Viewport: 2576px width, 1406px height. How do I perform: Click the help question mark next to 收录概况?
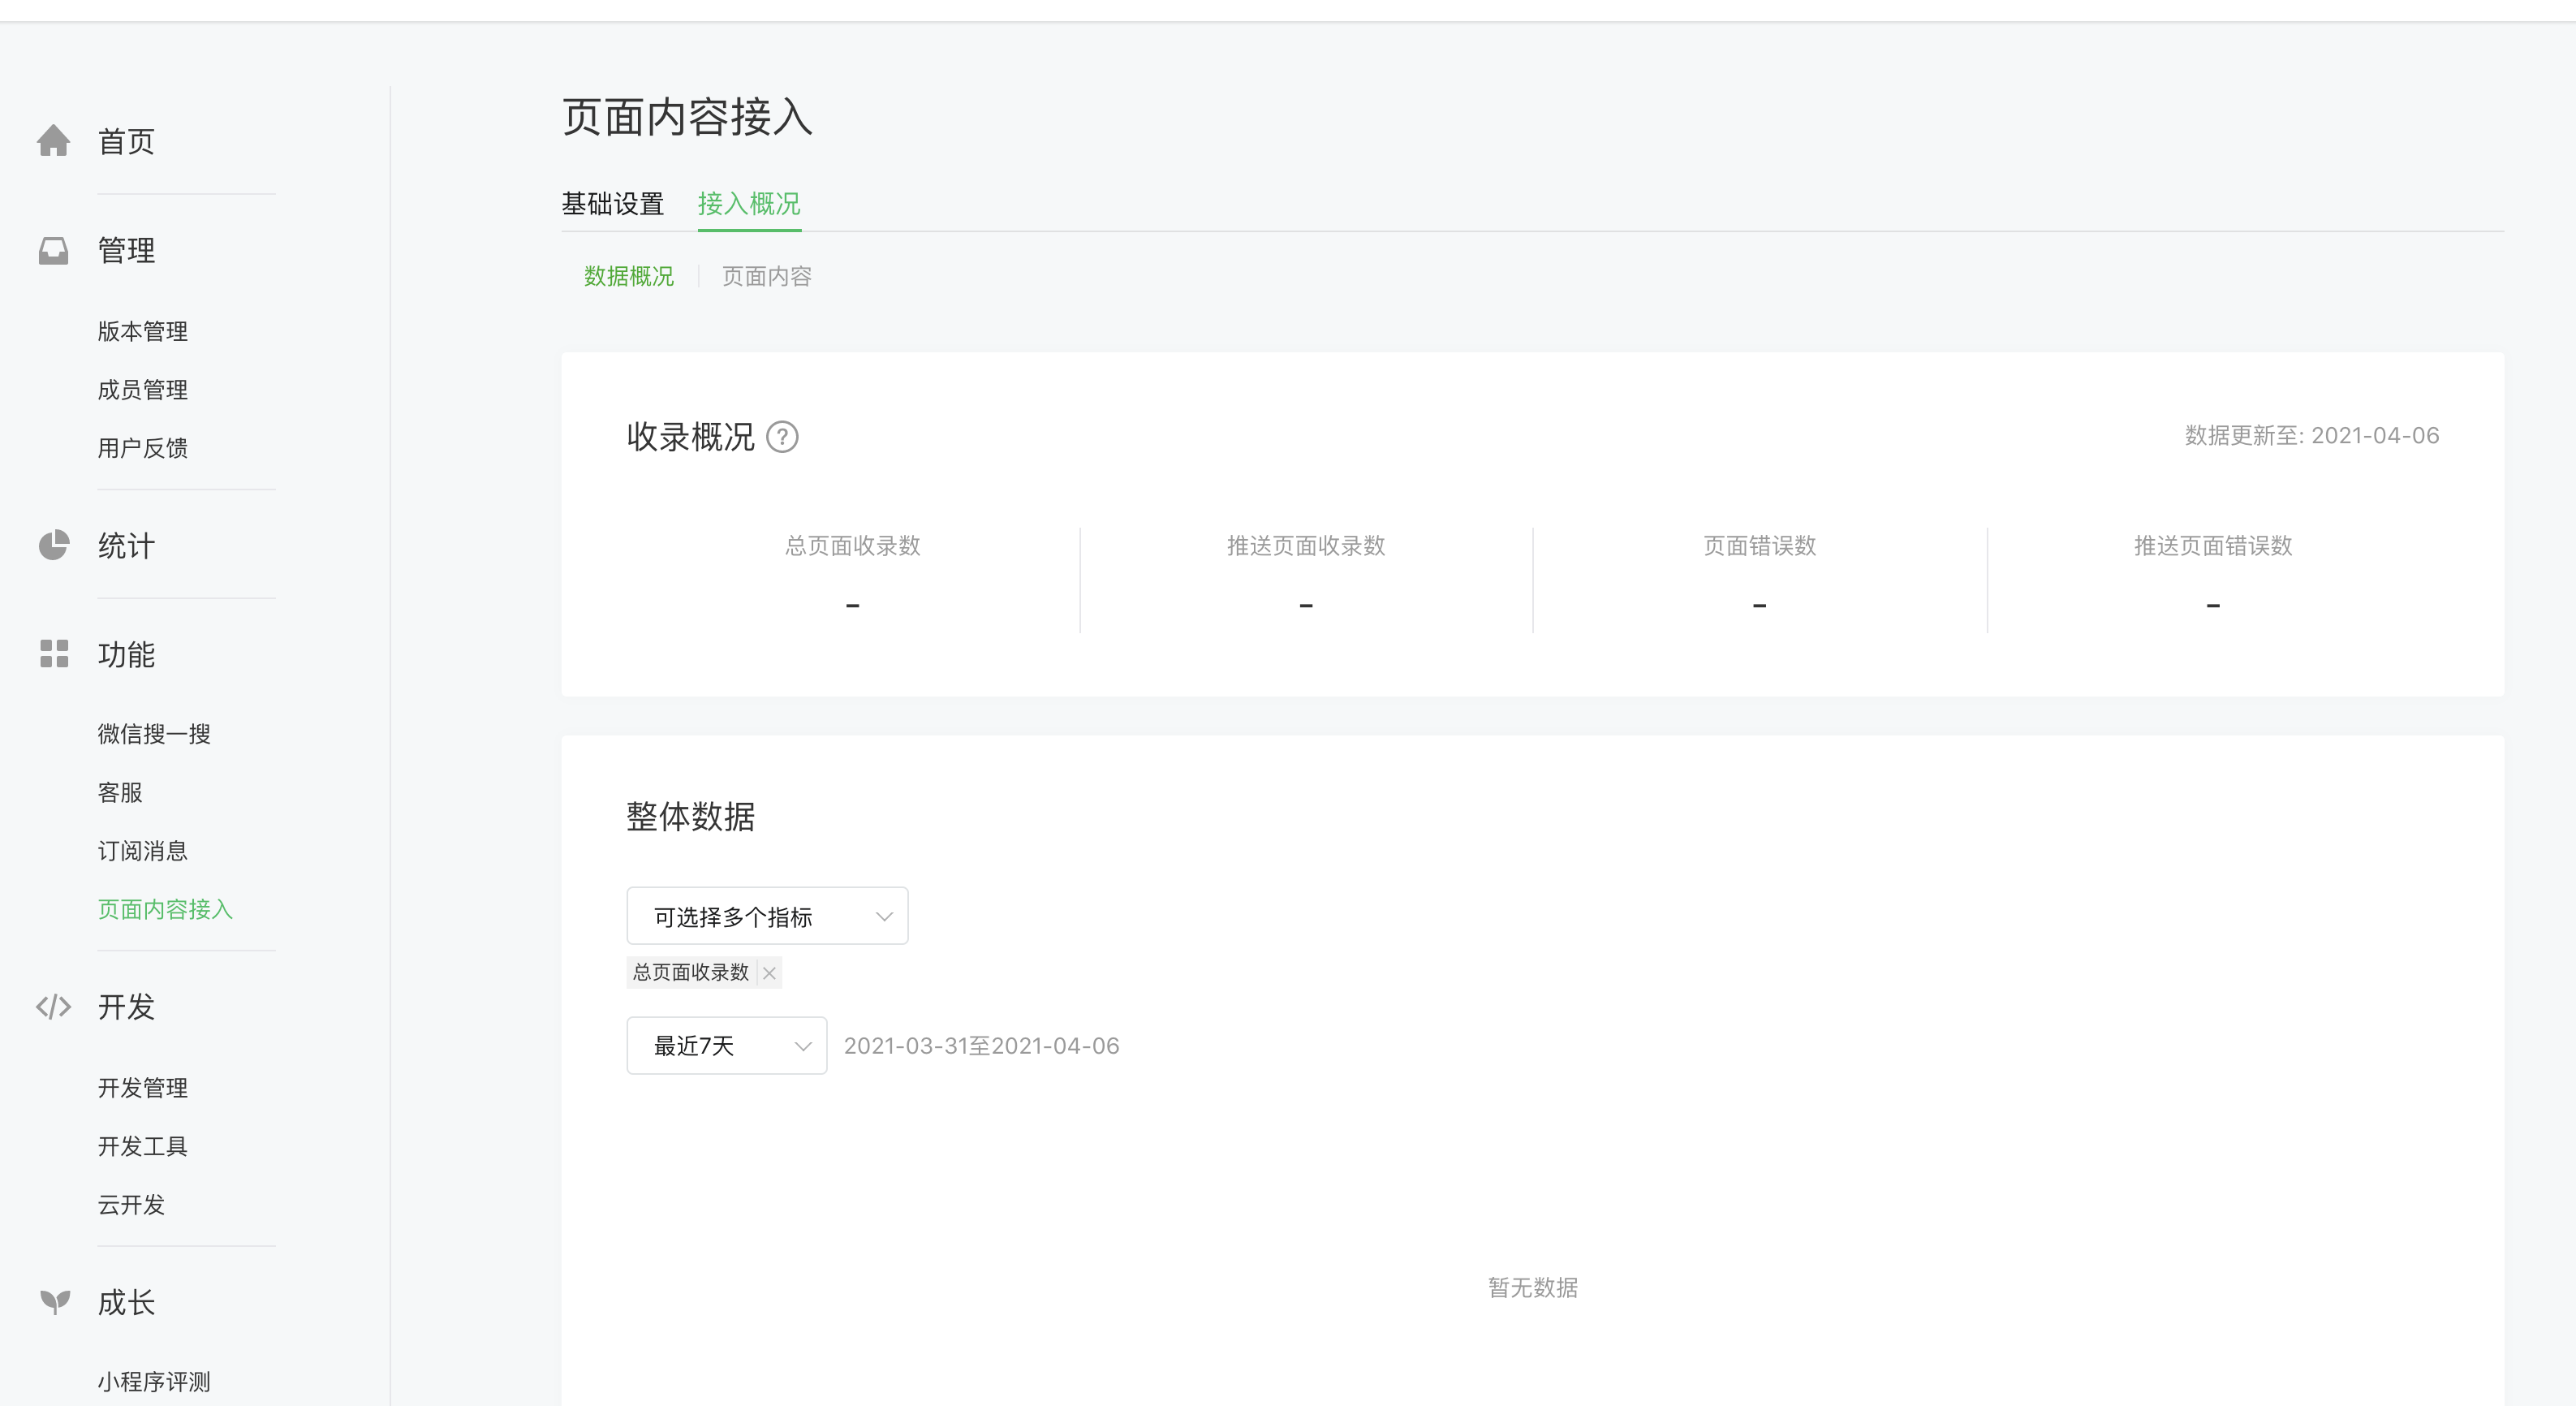tap(782, 437)
